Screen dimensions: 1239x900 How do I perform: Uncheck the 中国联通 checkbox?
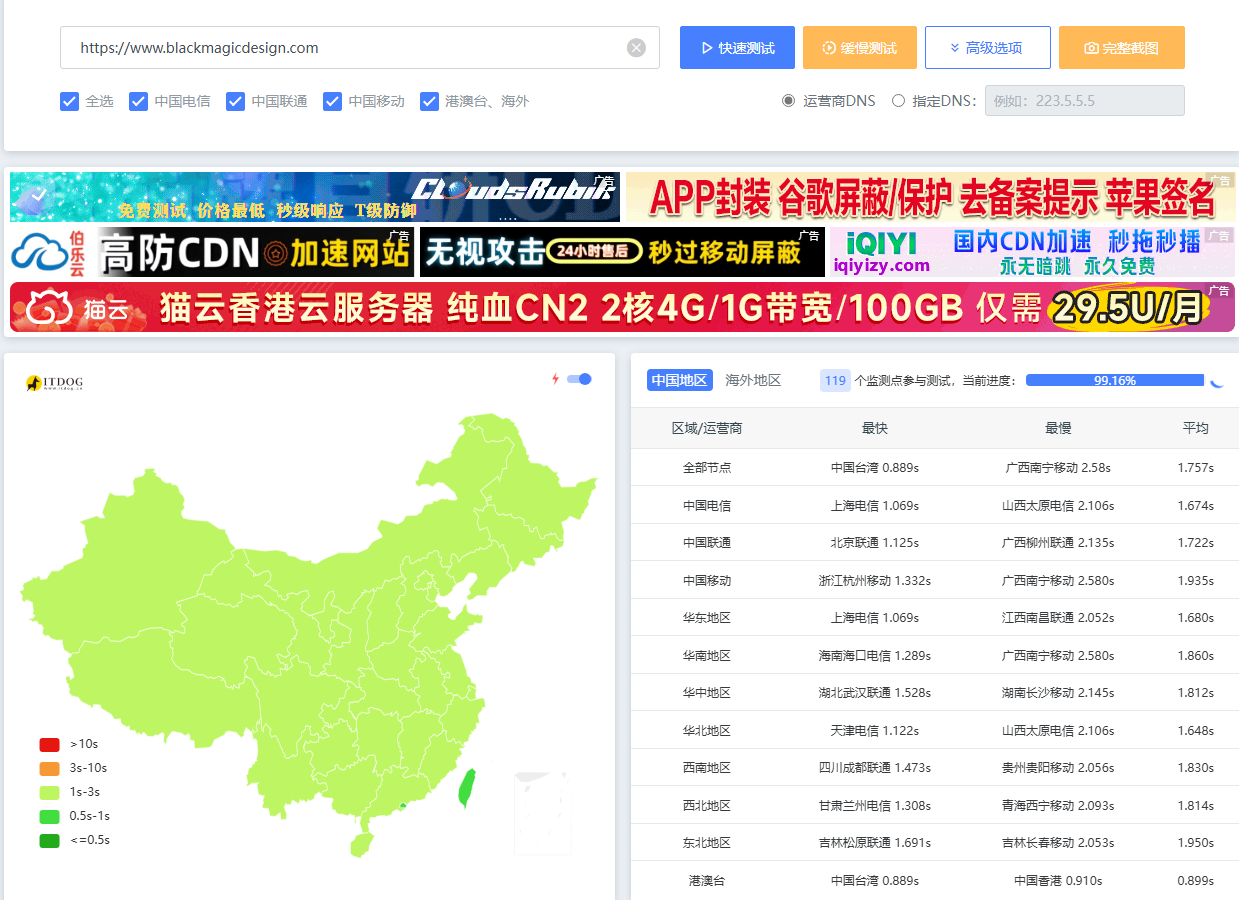tap(236, 101)
